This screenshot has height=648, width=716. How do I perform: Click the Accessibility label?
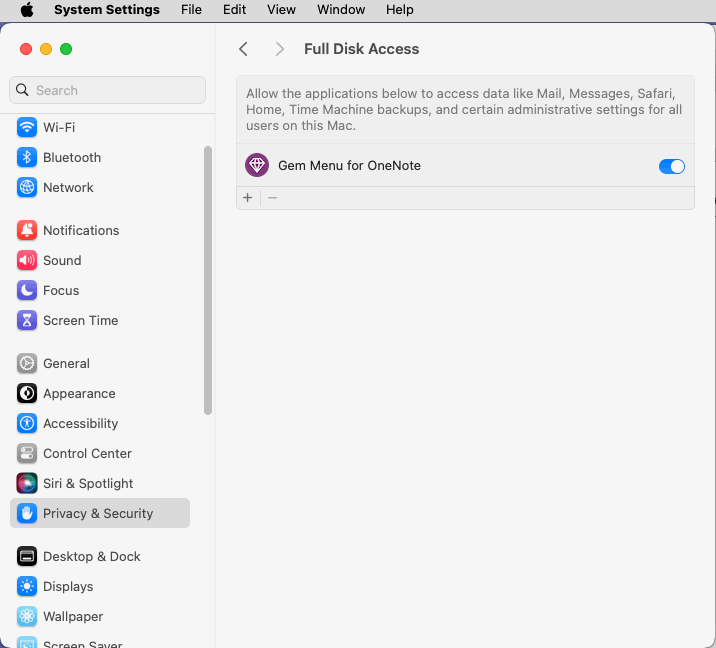pos(81,423)
